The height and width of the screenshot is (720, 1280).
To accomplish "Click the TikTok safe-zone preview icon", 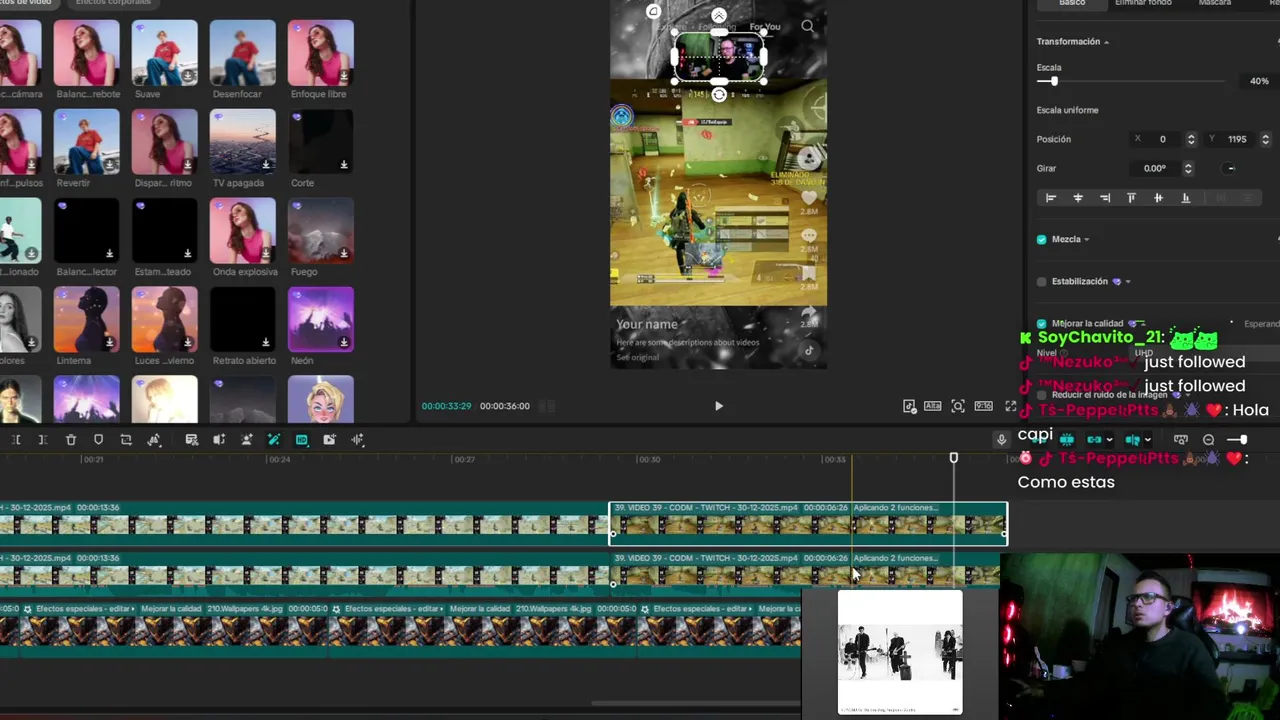I will (x=909, y=406).
